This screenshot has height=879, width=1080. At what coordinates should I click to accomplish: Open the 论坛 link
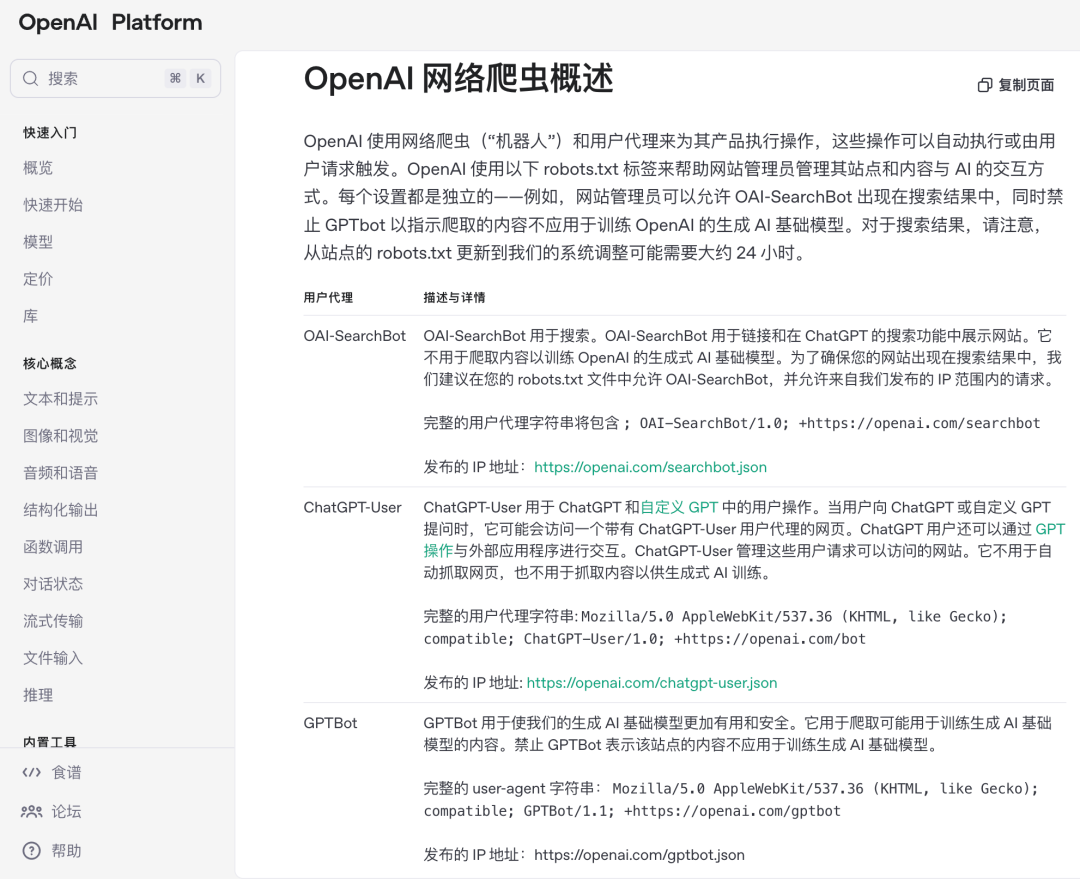coord(66,811)
